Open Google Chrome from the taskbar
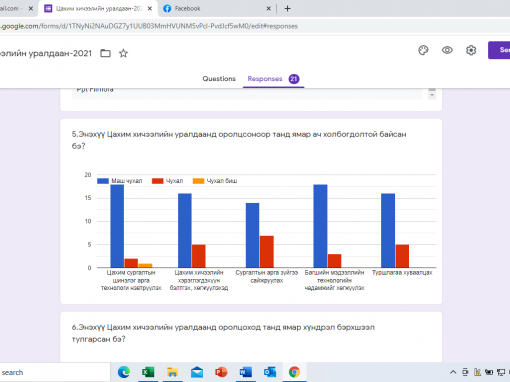The image size is (510, 382). pos(294,372)
